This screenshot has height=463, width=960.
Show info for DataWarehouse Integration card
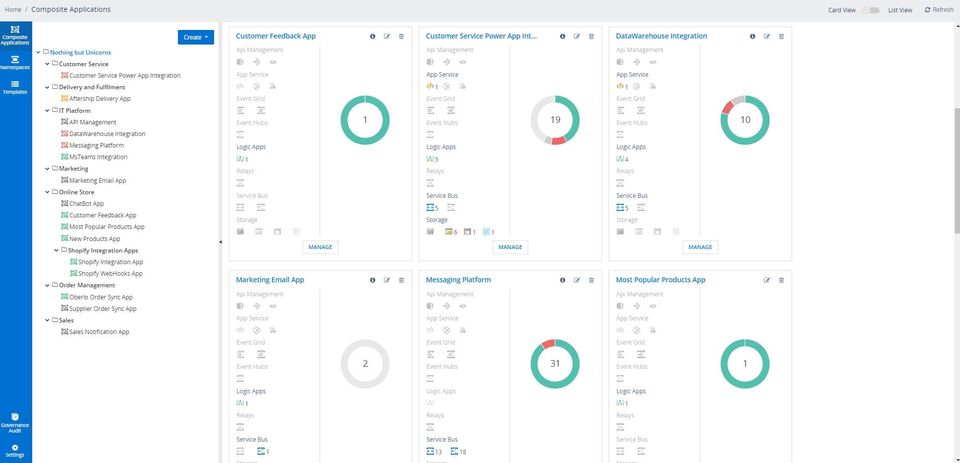[x=752, y=37]
